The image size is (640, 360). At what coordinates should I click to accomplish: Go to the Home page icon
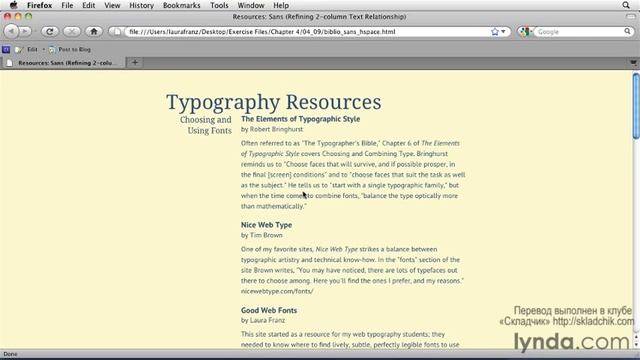93,31
